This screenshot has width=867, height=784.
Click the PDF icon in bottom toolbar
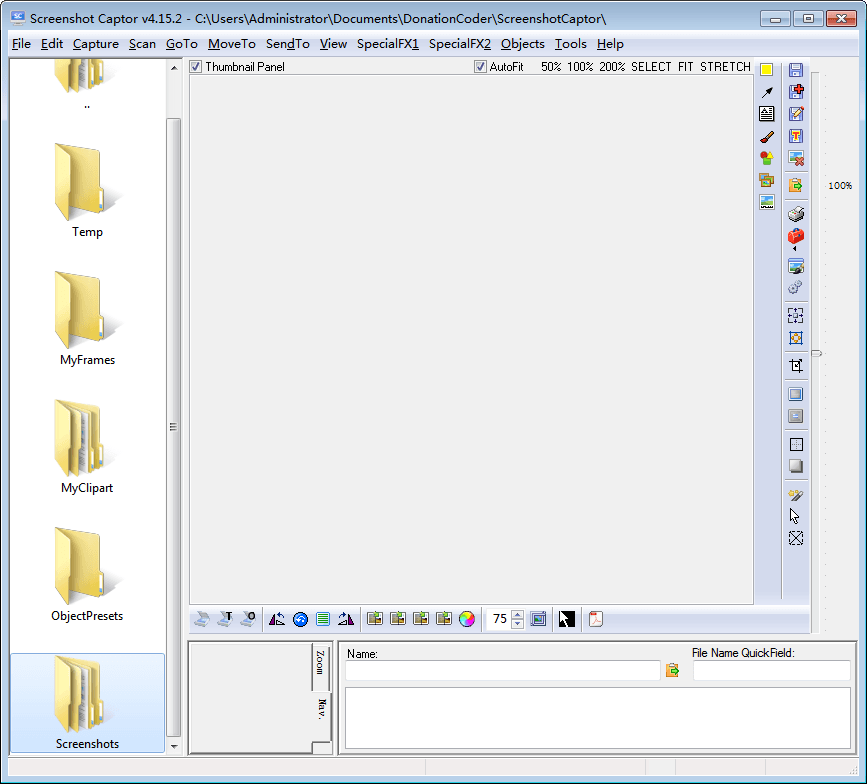pos(595,619)
